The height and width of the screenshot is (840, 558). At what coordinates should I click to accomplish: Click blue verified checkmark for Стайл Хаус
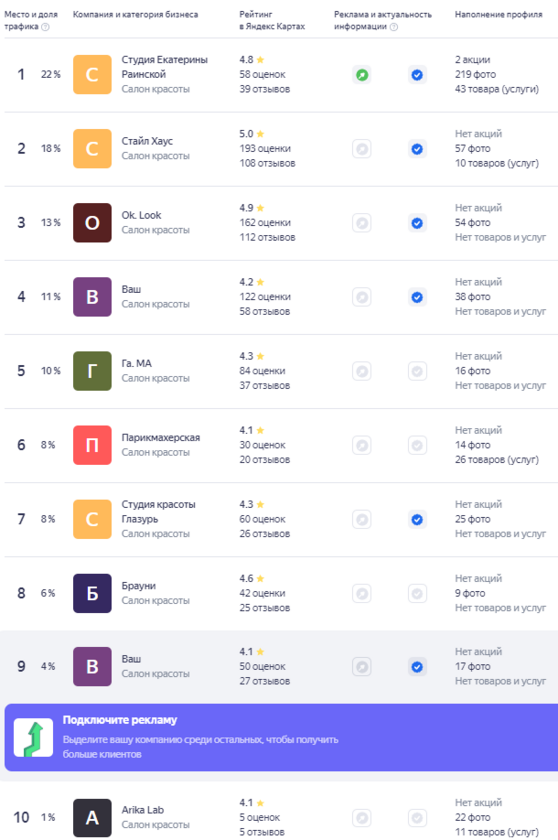(x=417, y=149)
